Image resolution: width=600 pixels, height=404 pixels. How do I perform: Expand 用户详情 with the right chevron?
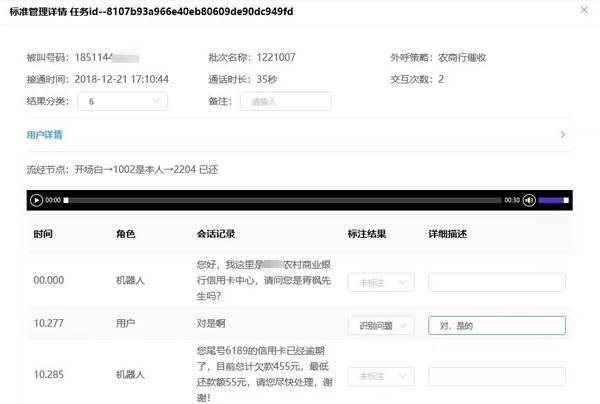tap(563, 134)
